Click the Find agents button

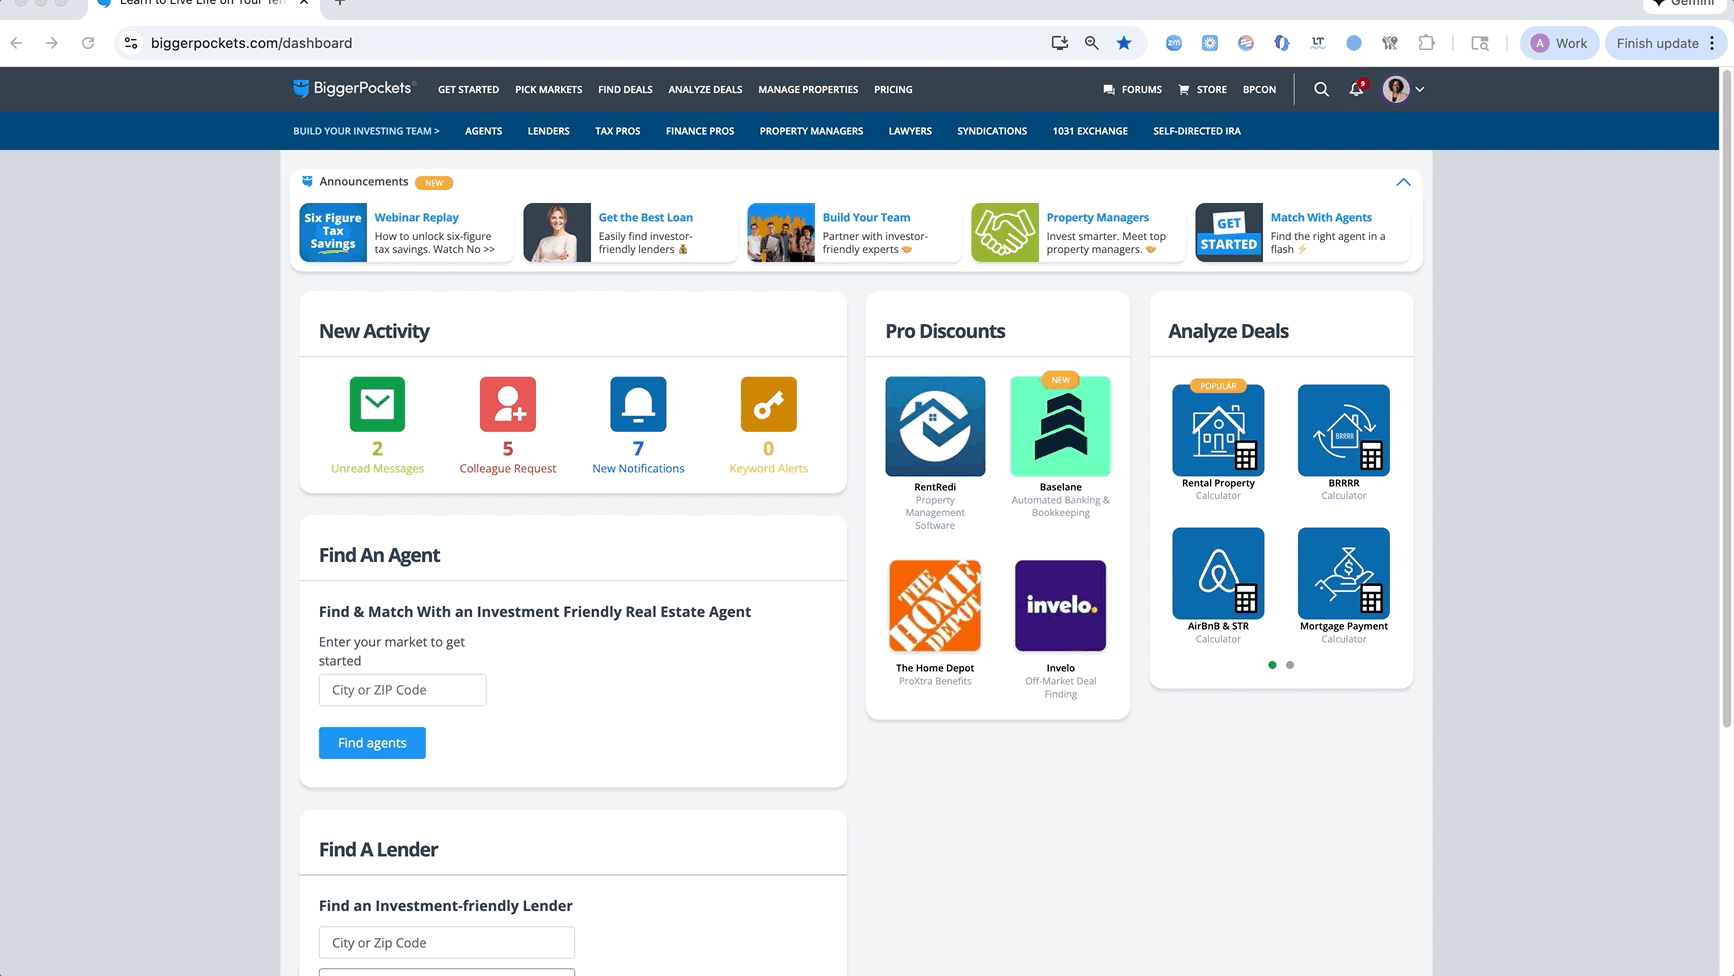pos(372,743)
